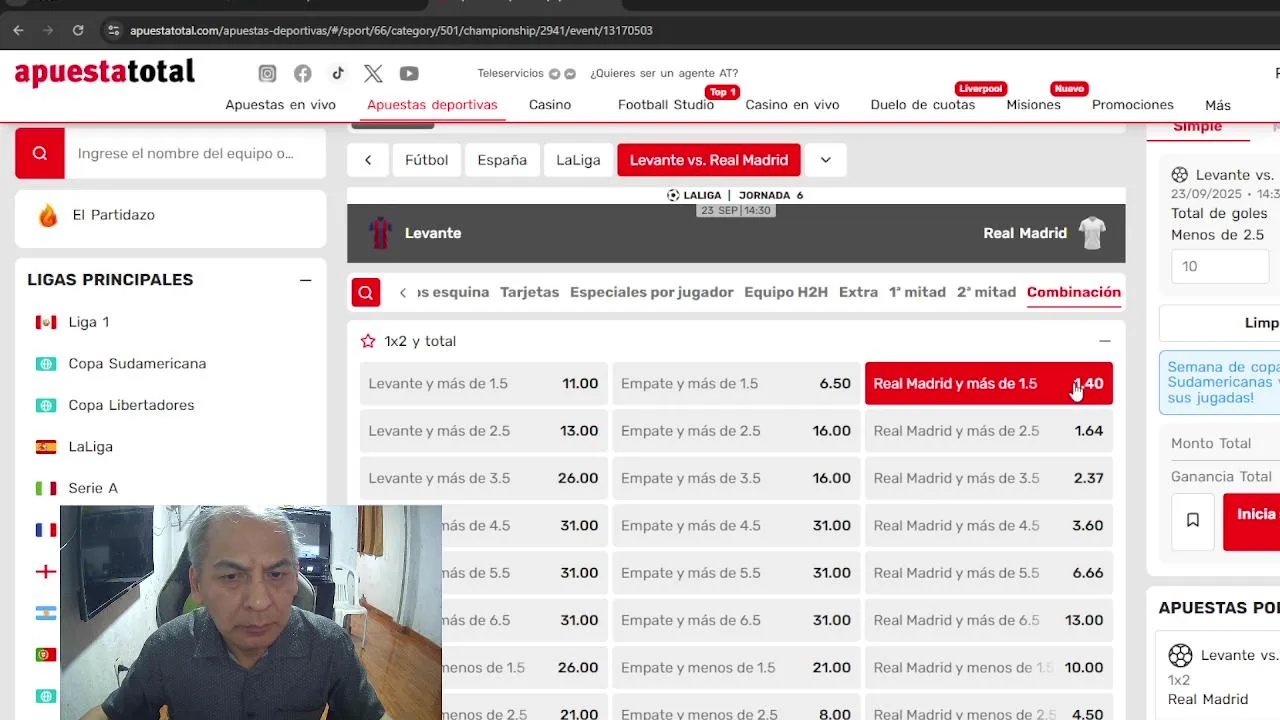Click the LaLiga breadcrumb button

pos(578,160)
